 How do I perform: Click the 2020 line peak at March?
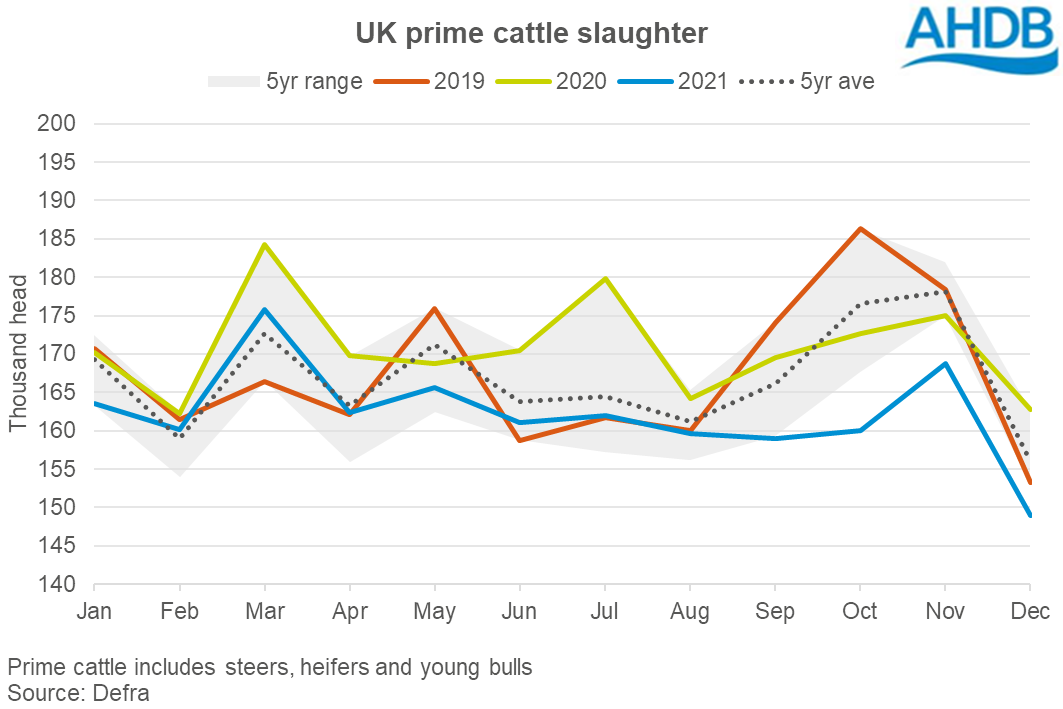click(x=264, y=244)
